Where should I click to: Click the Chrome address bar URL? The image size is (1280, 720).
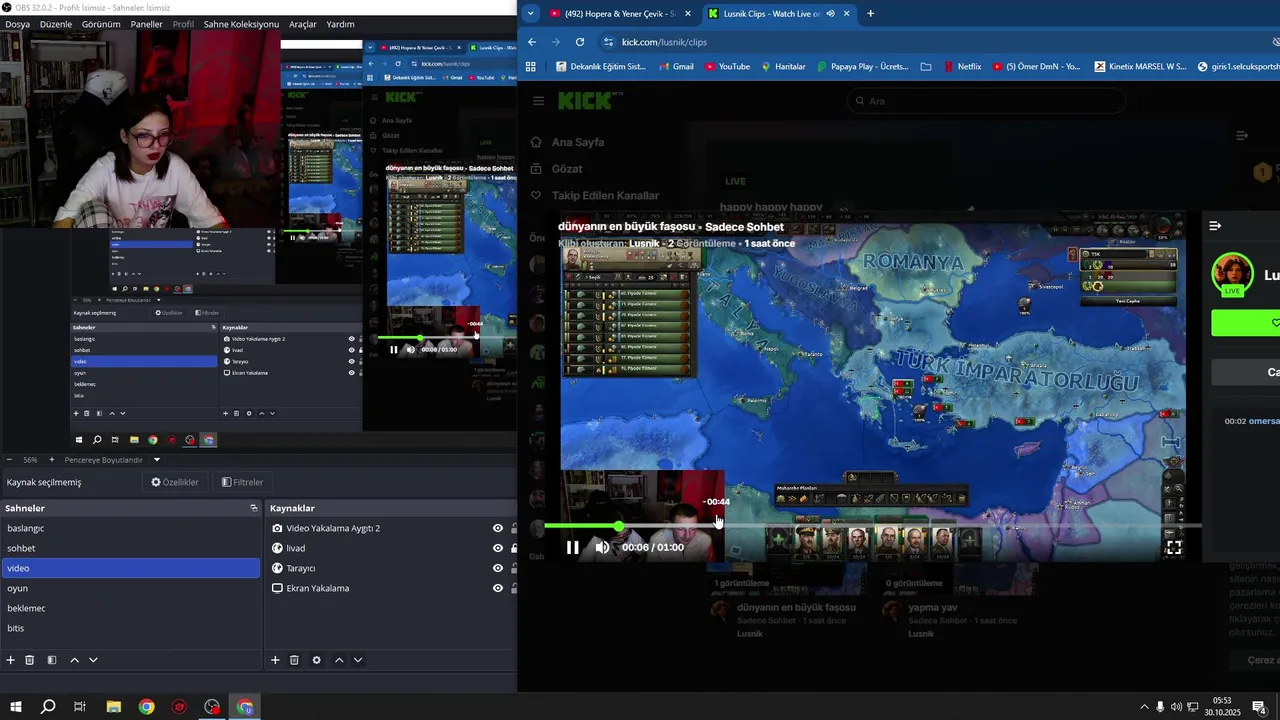click(x=664, y=42)
